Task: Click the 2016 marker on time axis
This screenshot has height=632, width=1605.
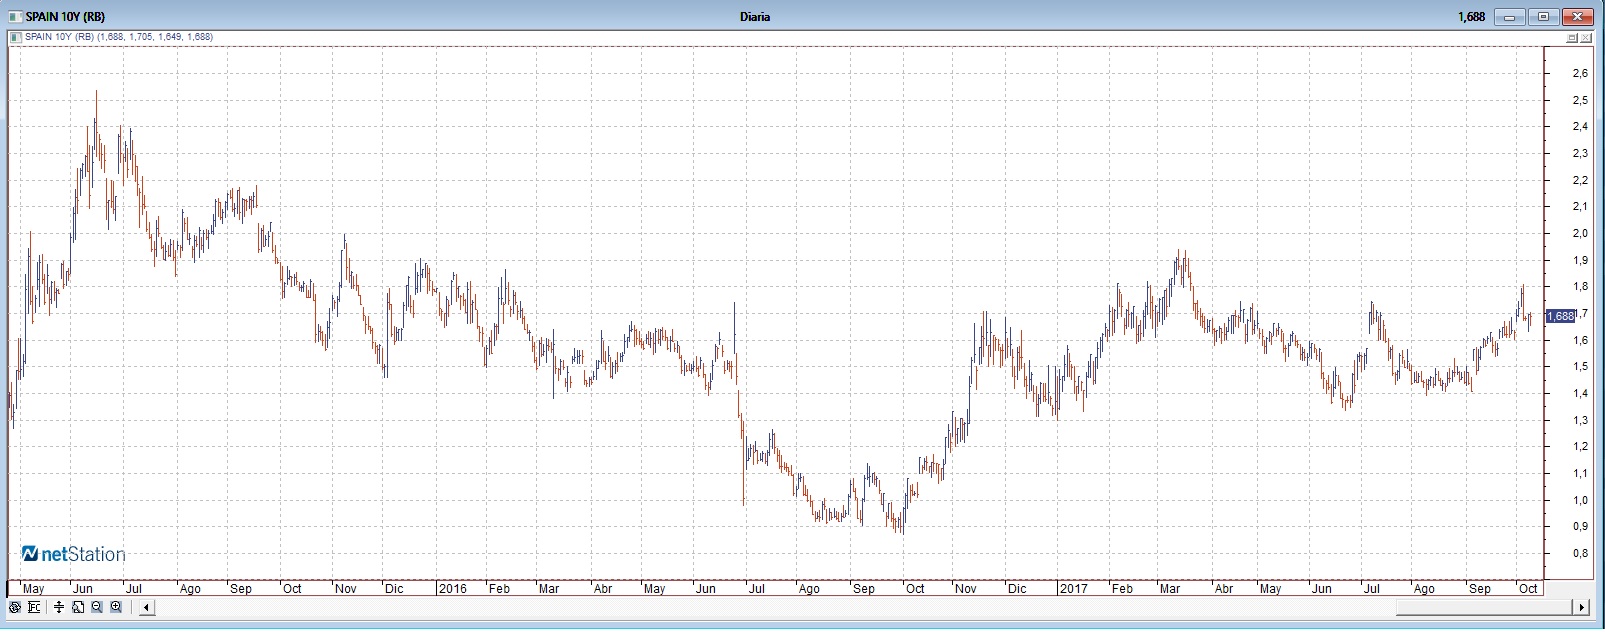Action: [453, 589]
